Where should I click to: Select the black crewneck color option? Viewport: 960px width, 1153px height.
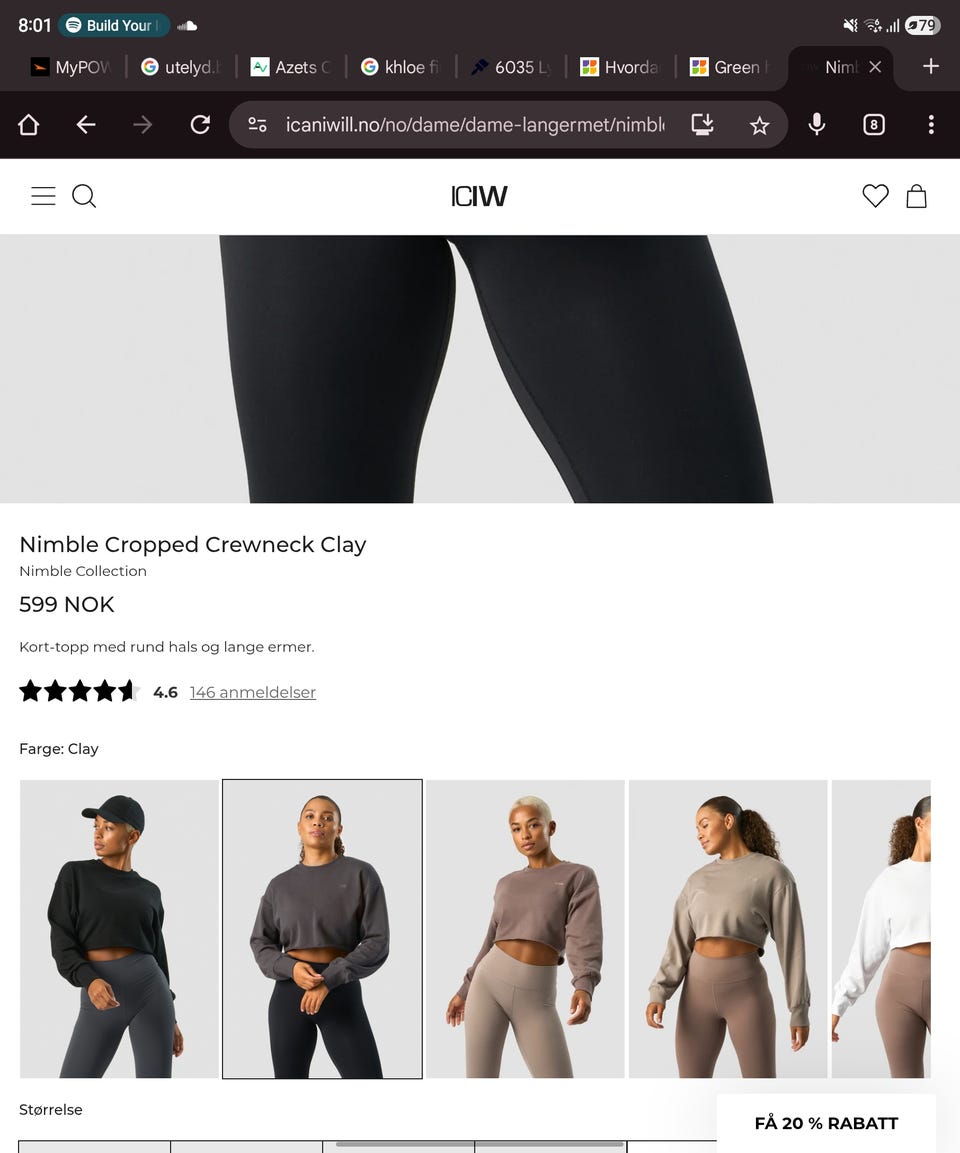[119, 929]
